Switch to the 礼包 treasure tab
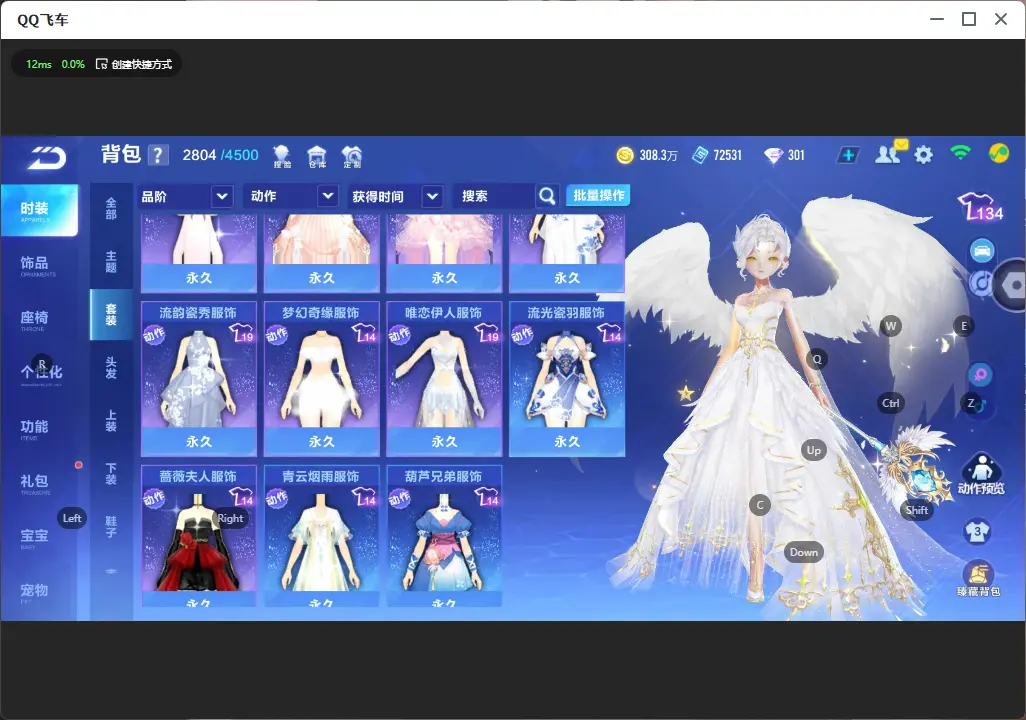1026x720 pixels. 37,482
